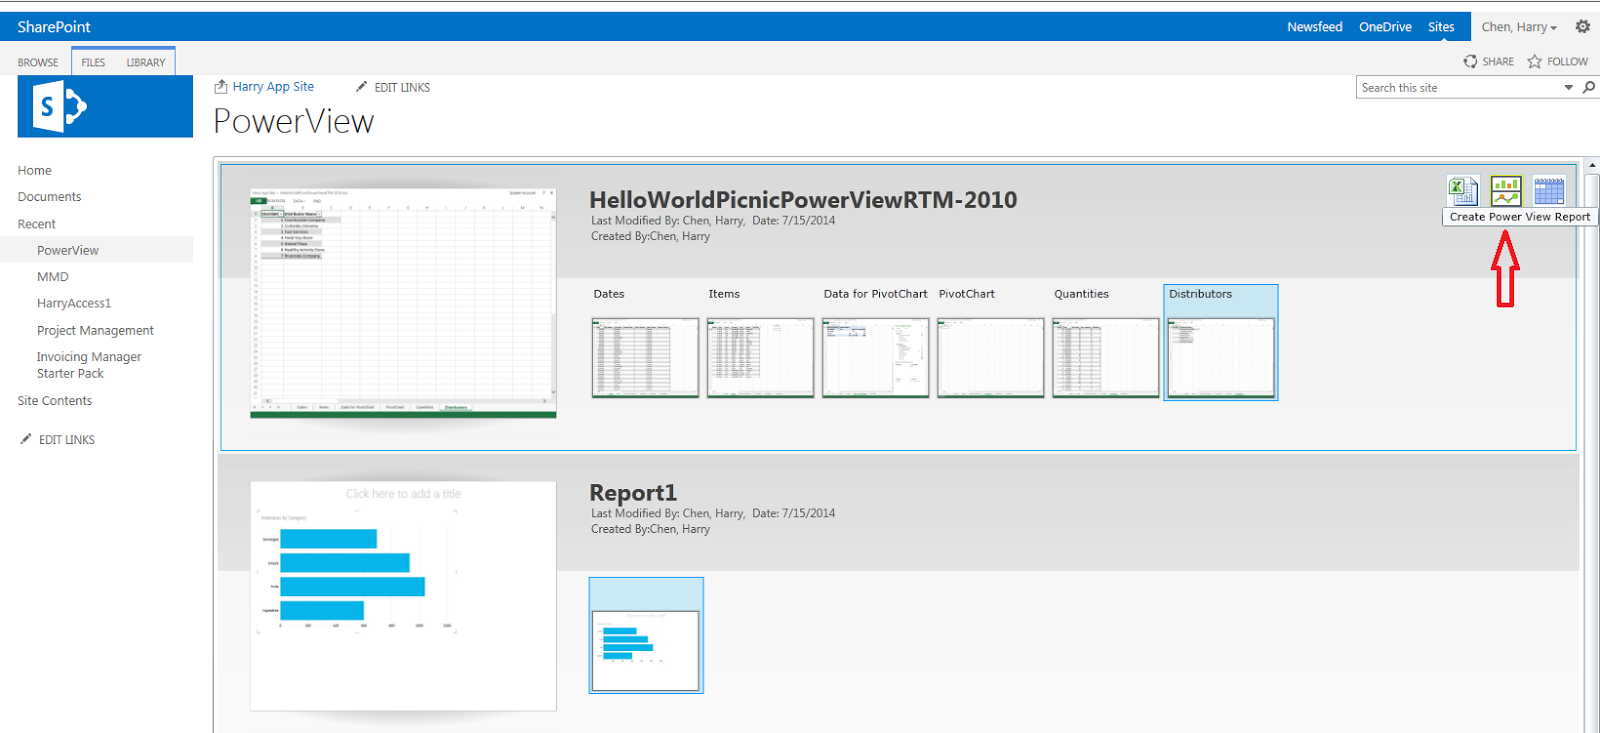Expand the search scope dropdown arrow
Viewport: 1600px width, 733px height.
pos(1568,88)
